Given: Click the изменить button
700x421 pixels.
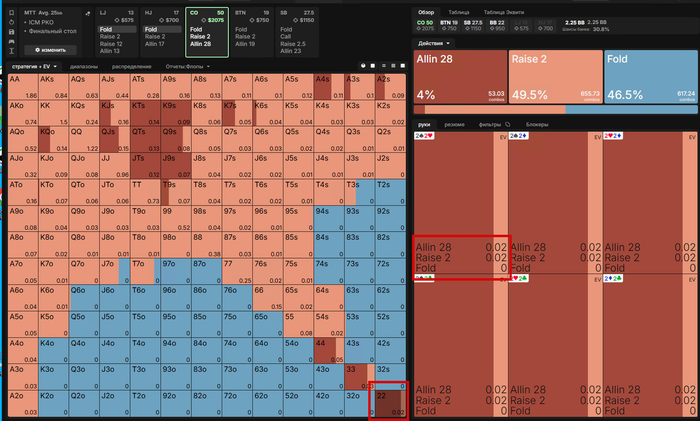Looking at the screenshot, I should (x=50, y=50).
